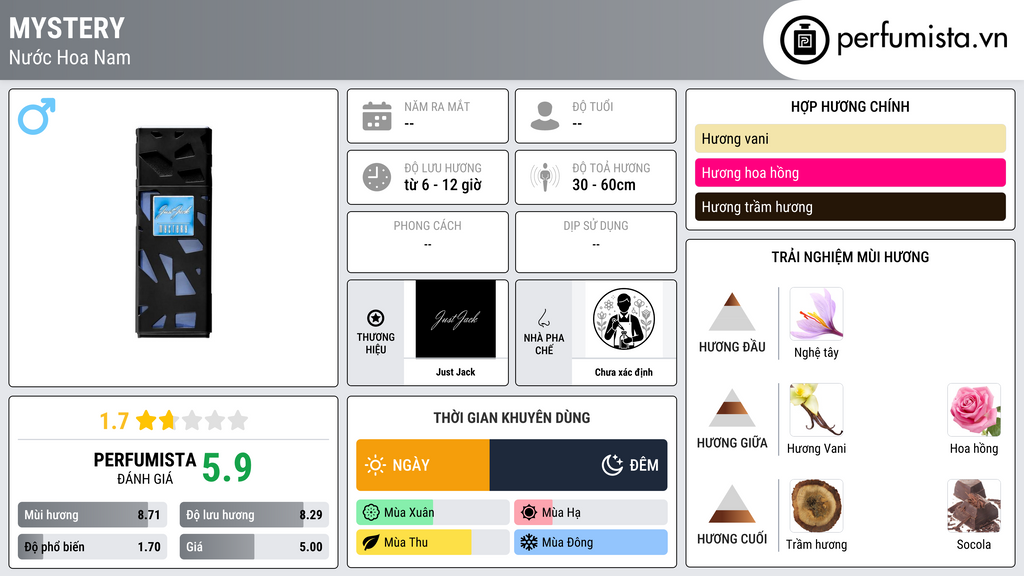Click the green 5.9 Perfumista score
The image size is (1024, 576).
[x=227, y=467]
